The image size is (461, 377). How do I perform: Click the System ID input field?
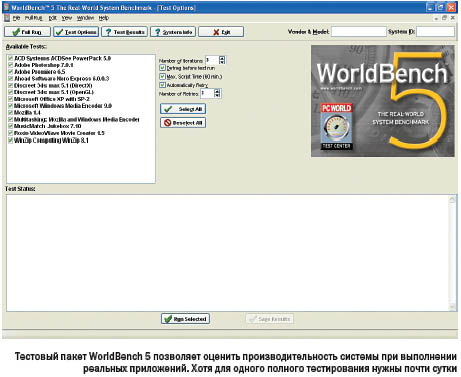tap(435, 32)
